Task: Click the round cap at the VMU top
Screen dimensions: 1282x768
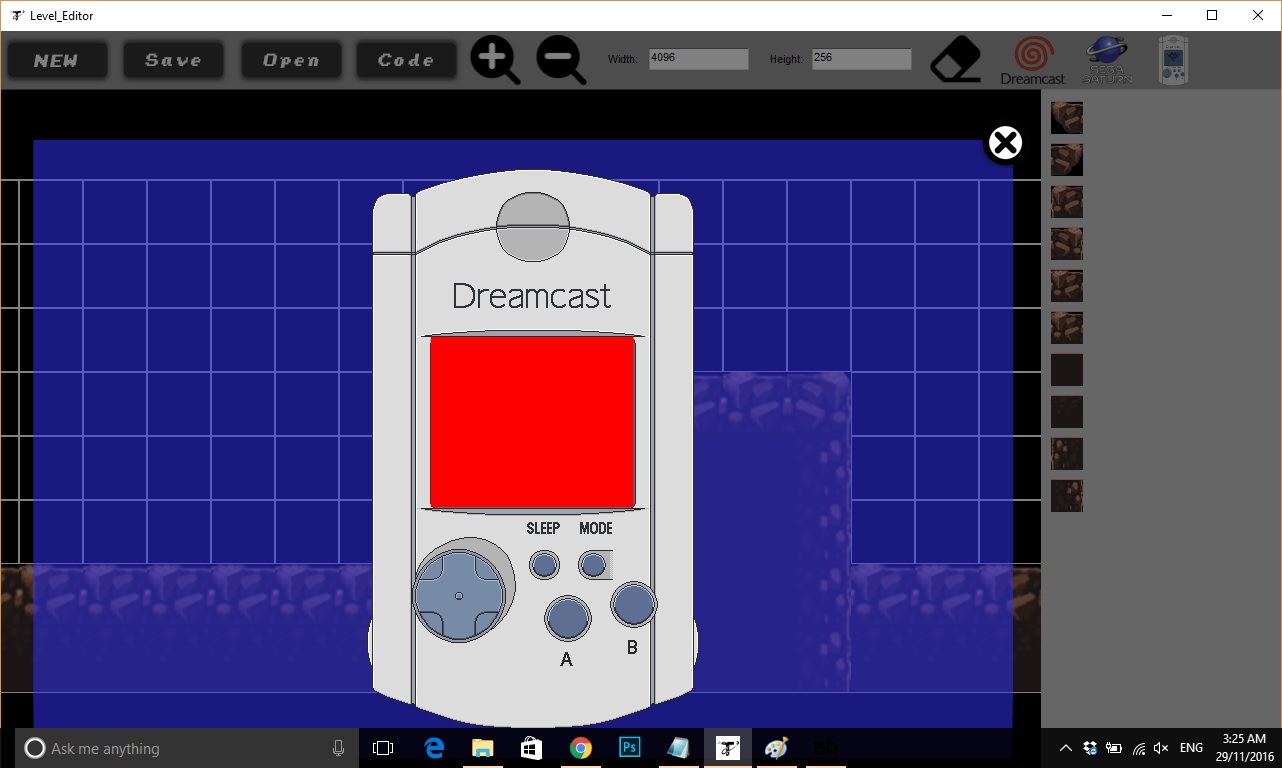Action: click(x=533, y=226)
